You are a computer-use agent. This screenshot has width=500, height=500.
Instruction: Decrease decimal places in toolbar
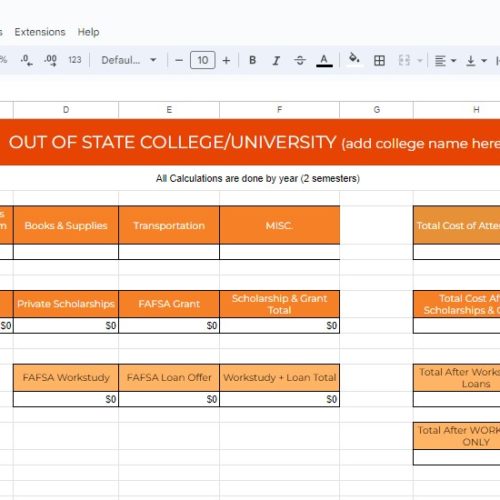[x=26, y=60]
